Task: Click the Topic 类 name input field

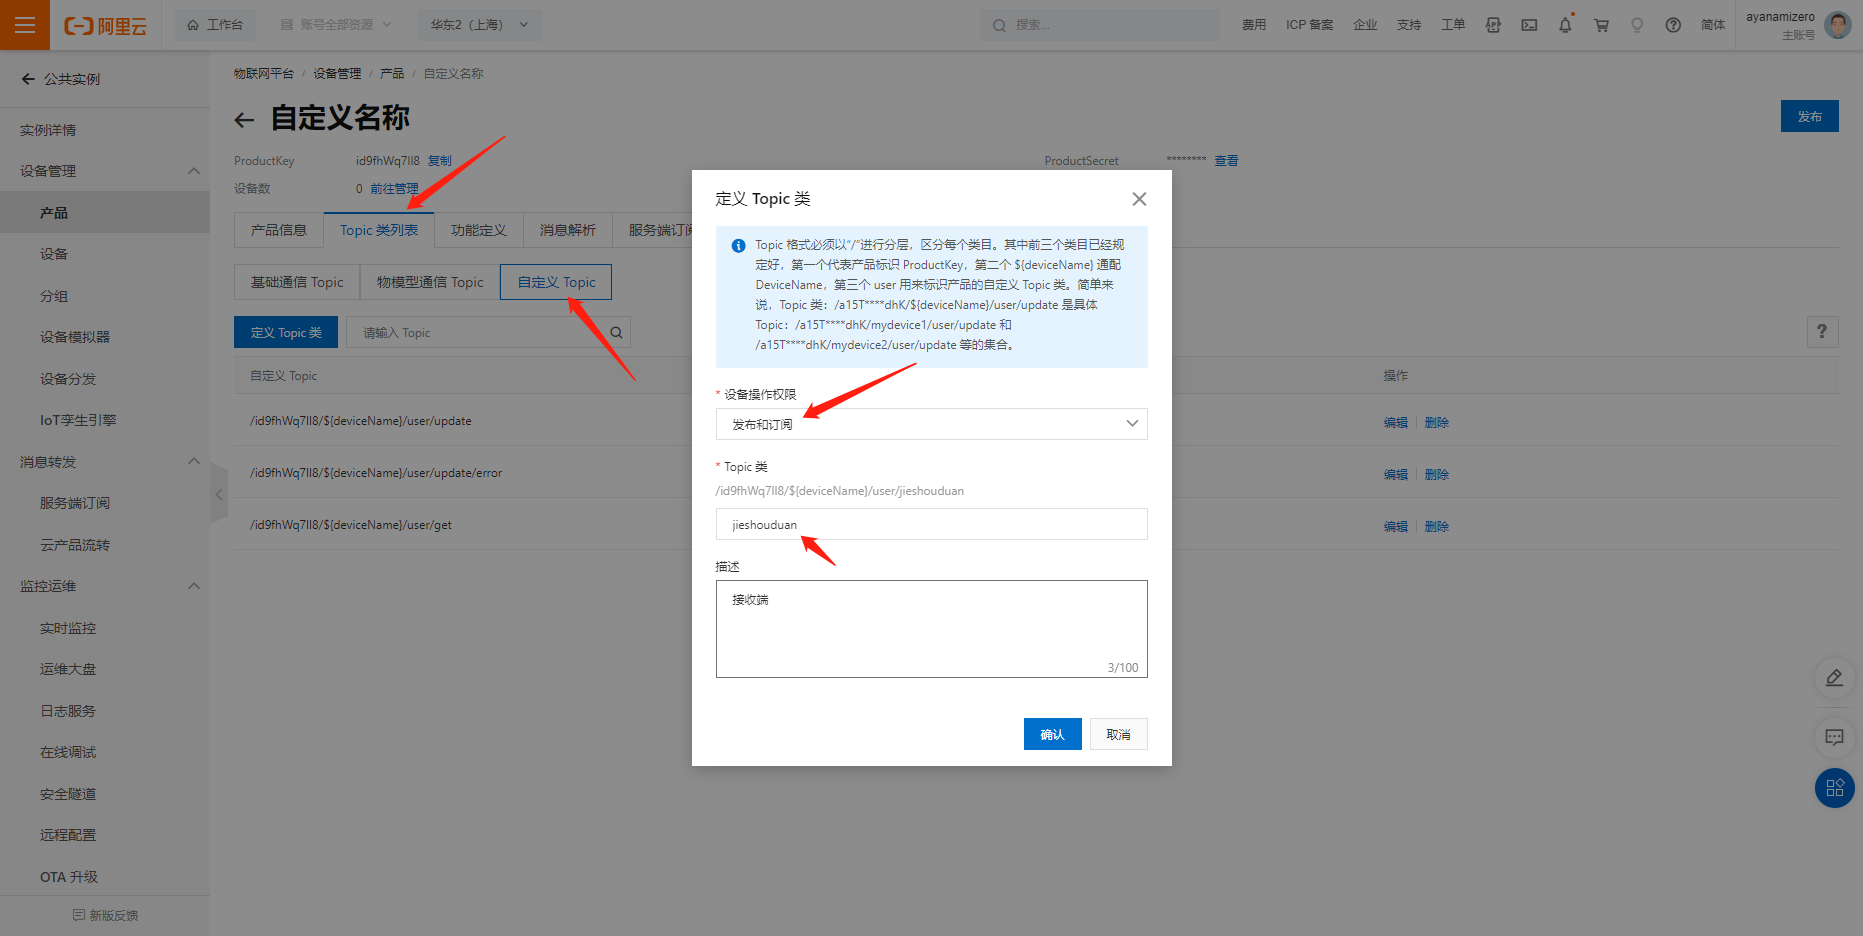Action: (x=931, y=524)
